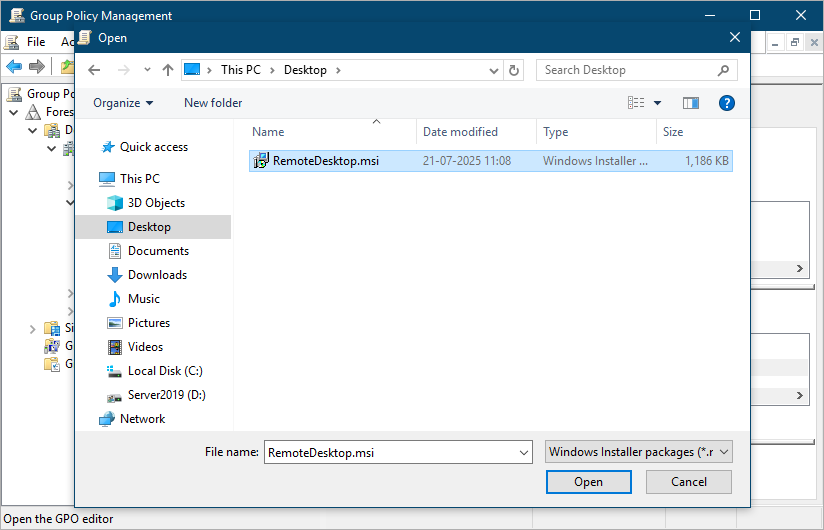Screen dimensions: 824x530
Task: Open the Organize dropdown menu
Action: point(123,103)
